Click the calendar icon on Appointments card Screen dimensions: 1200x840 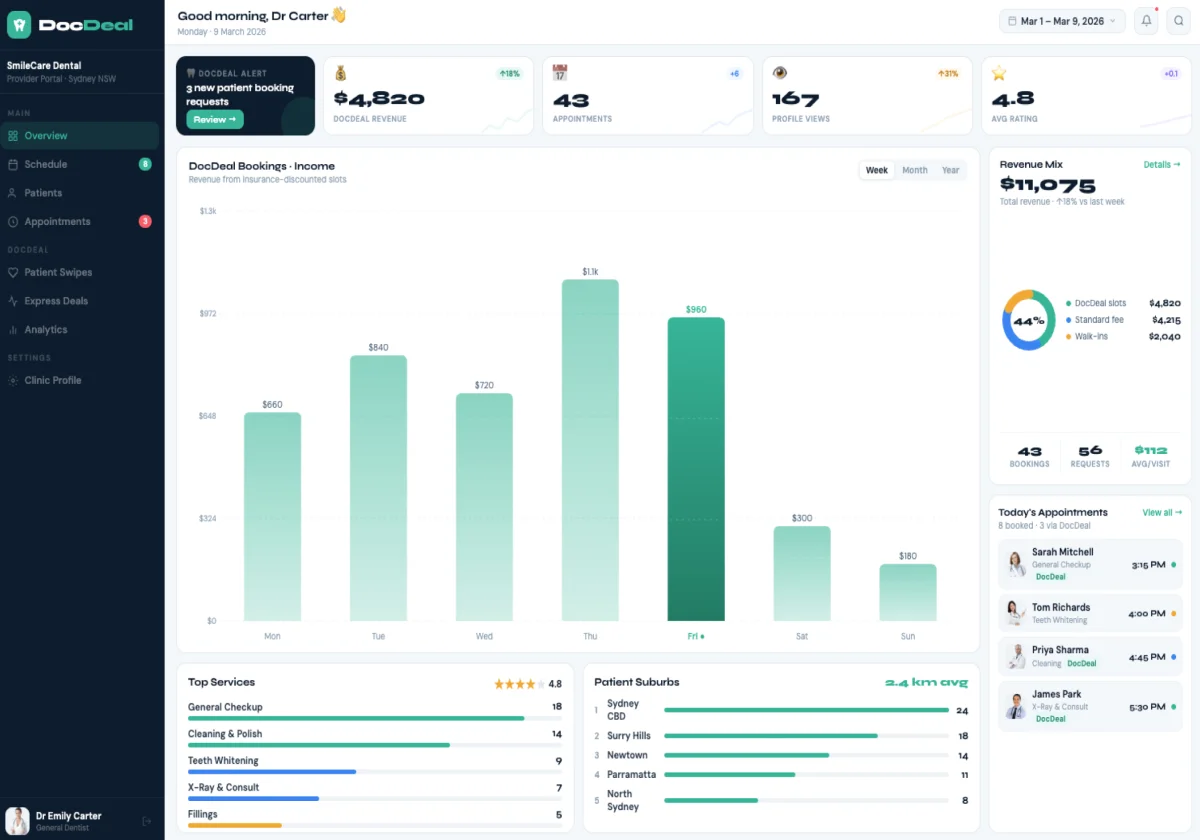pyautogui.click(x=560, y=73)
